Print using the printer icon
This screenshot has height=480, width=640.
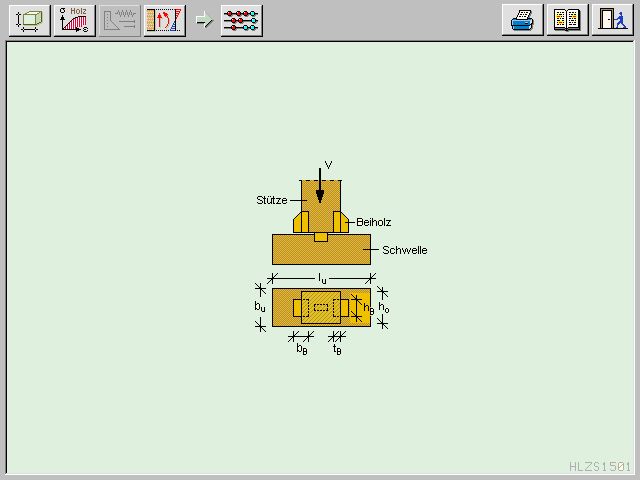[523, 20]
